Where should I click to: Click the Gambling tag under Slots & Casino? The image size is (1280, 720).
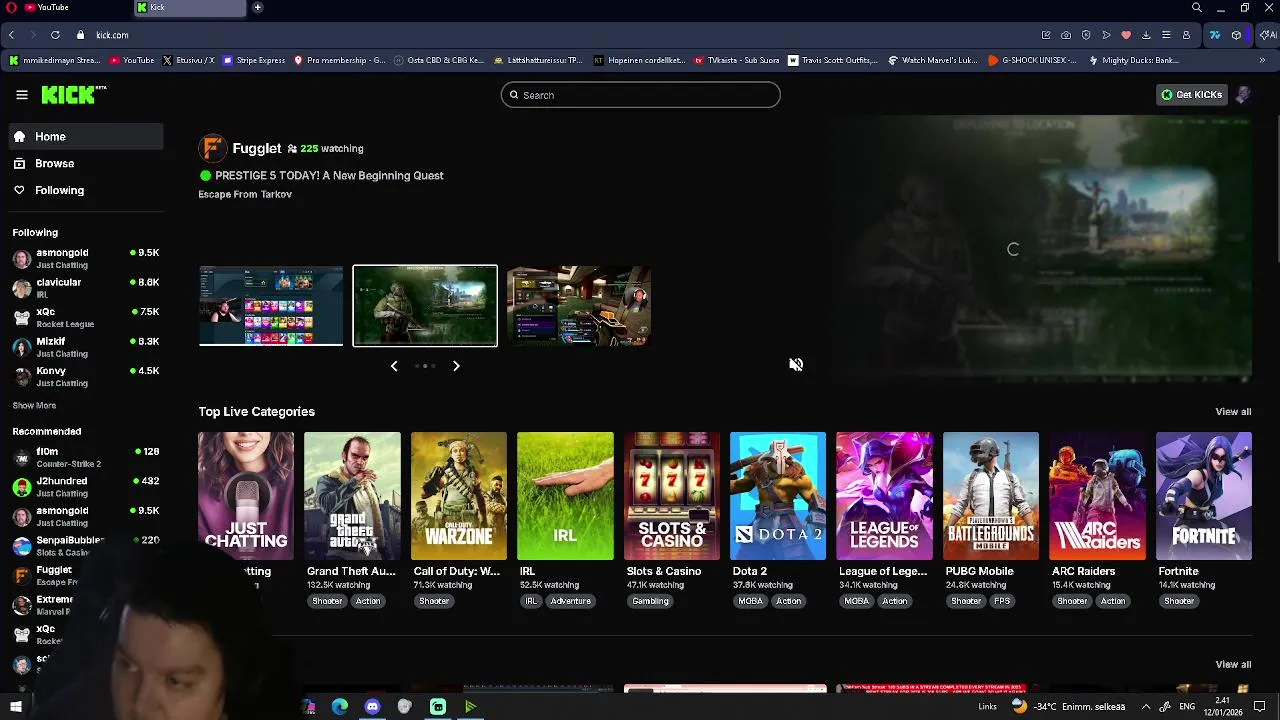(650, 601)
